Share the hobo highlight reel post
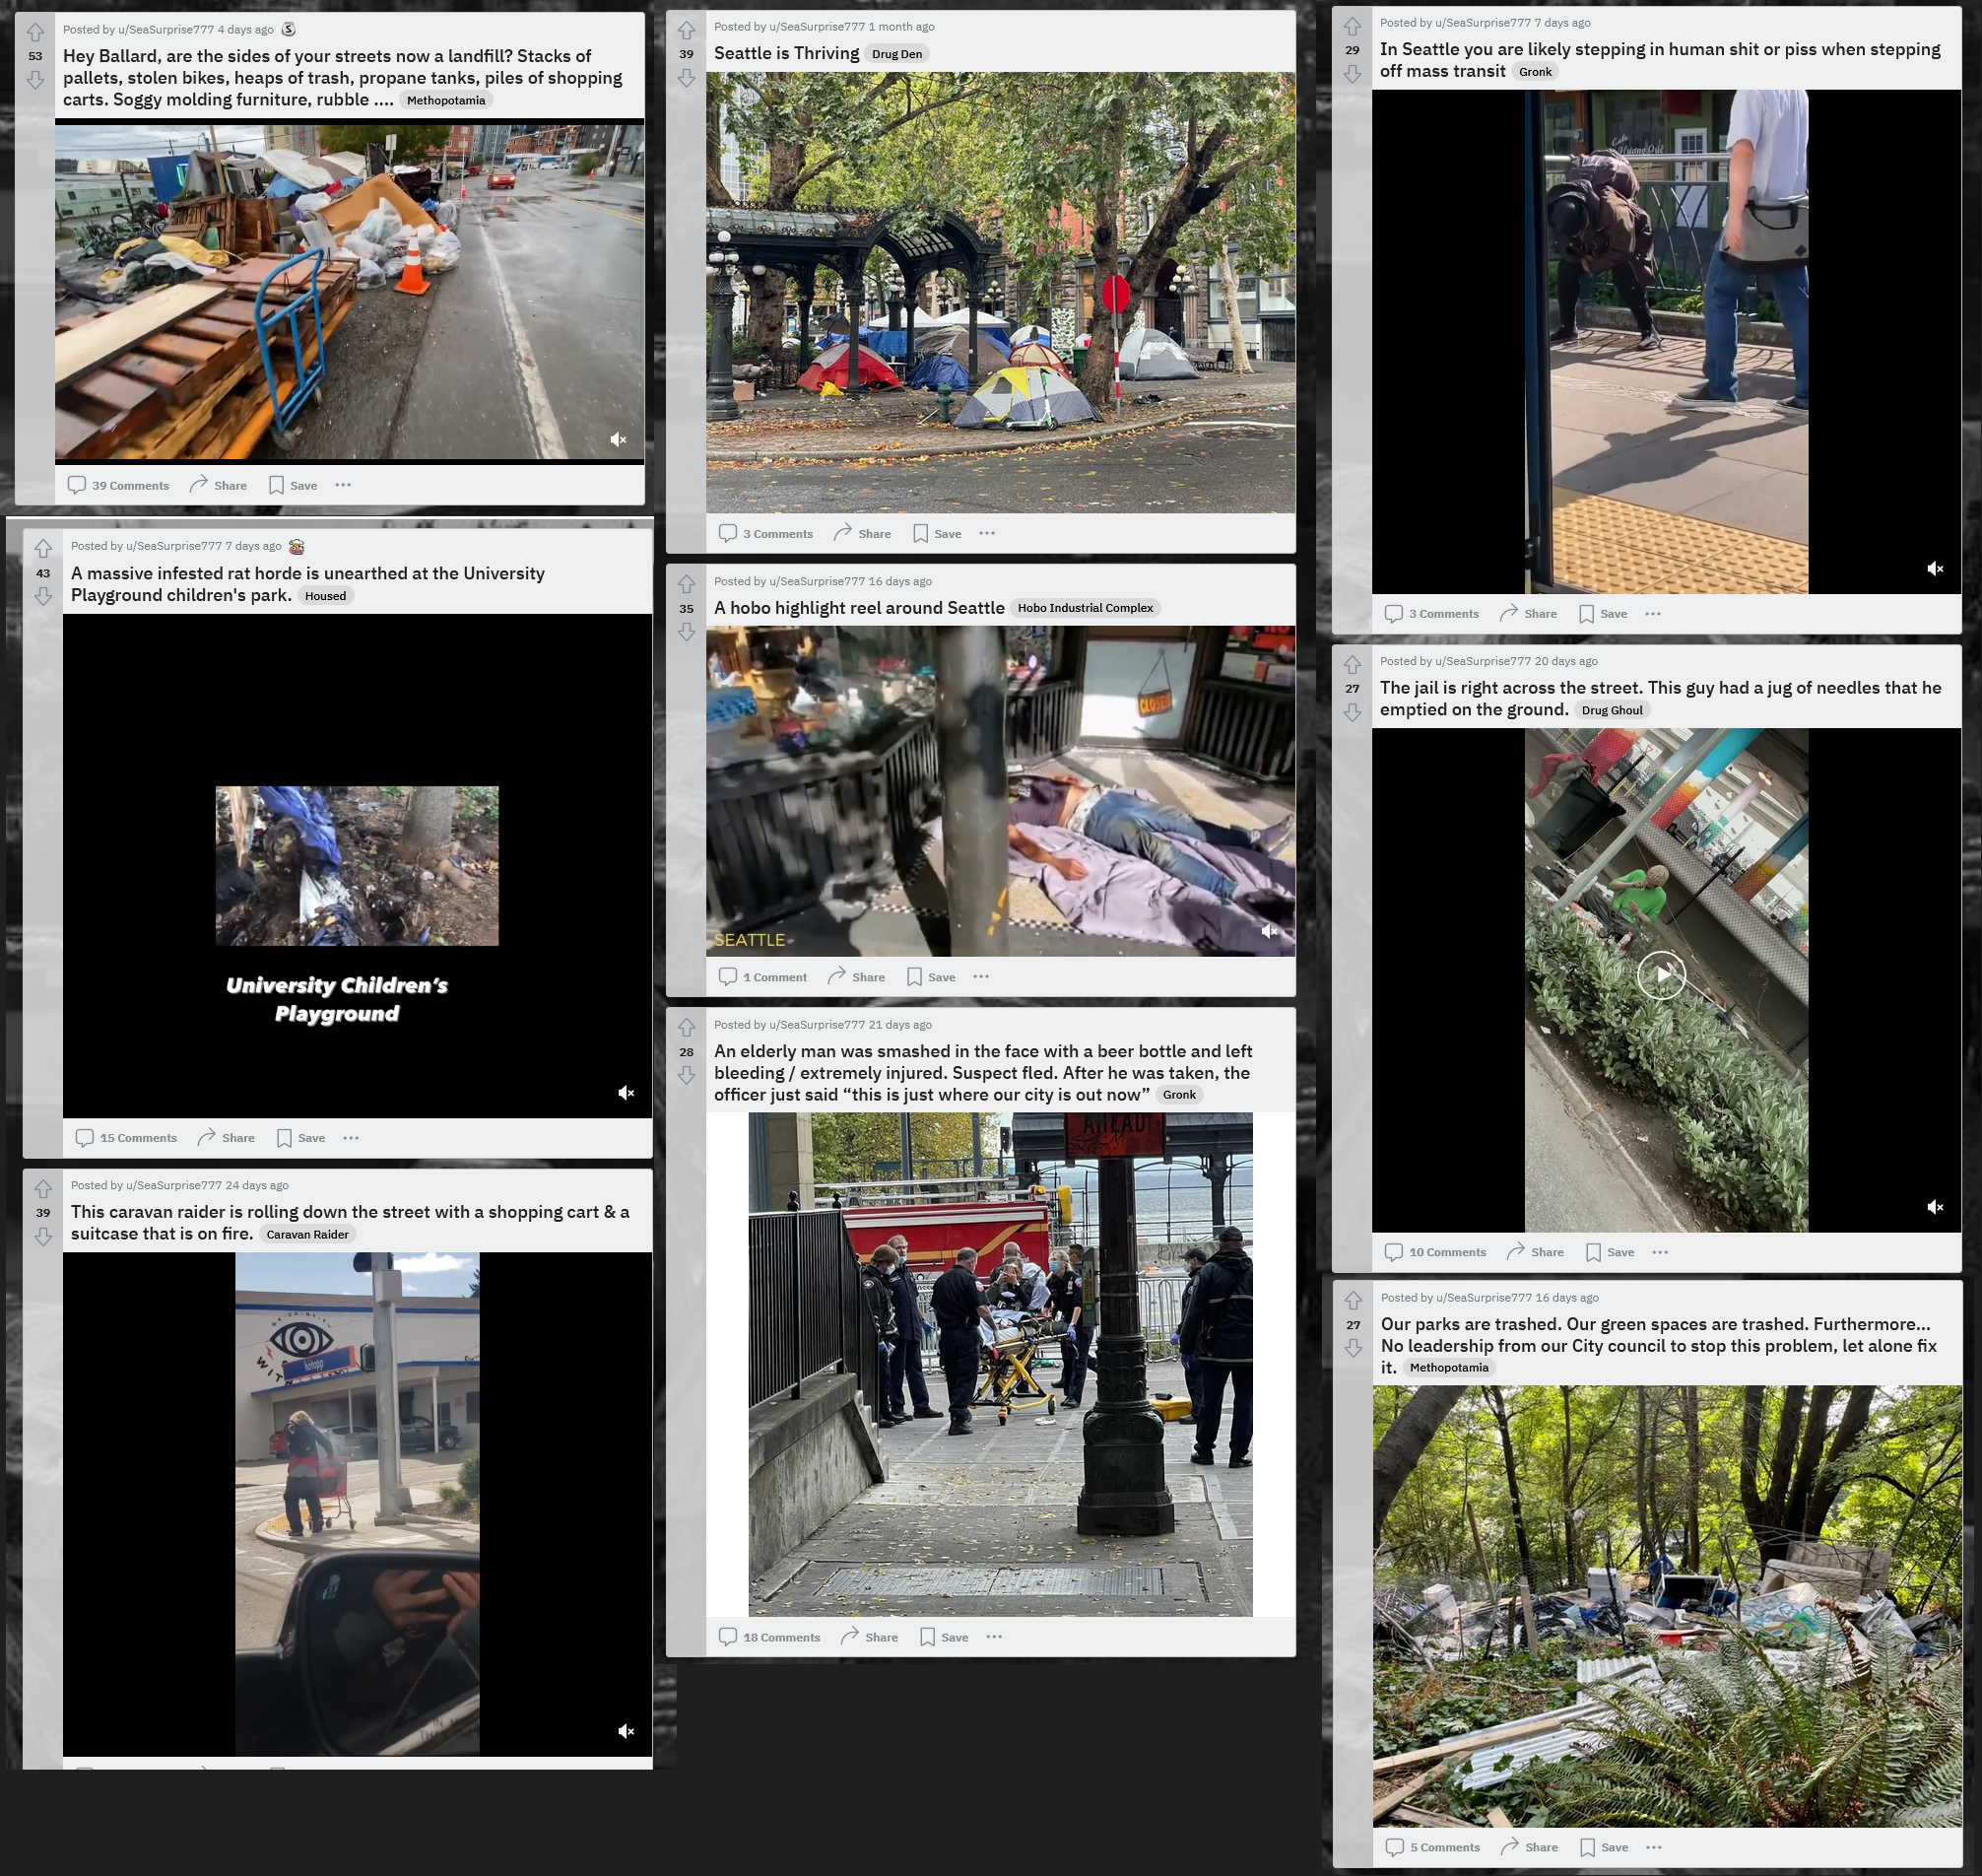The width and height of the screenshot is (1982, 1876). (x=856, y=976)
